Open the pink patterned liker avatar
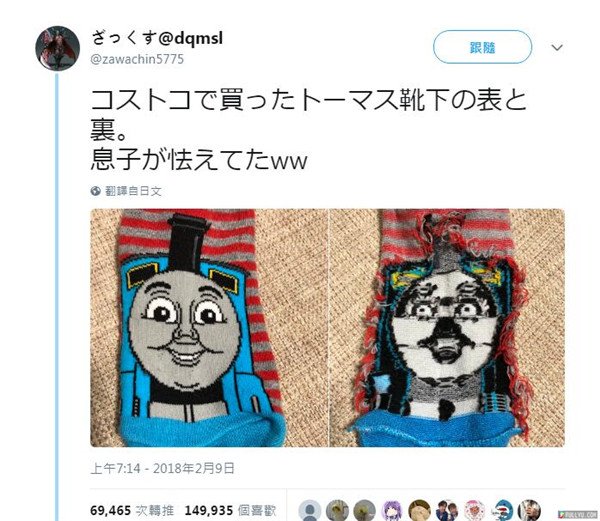Image resolution: width=600 pixels, height=521 pixels. (475, 511)
